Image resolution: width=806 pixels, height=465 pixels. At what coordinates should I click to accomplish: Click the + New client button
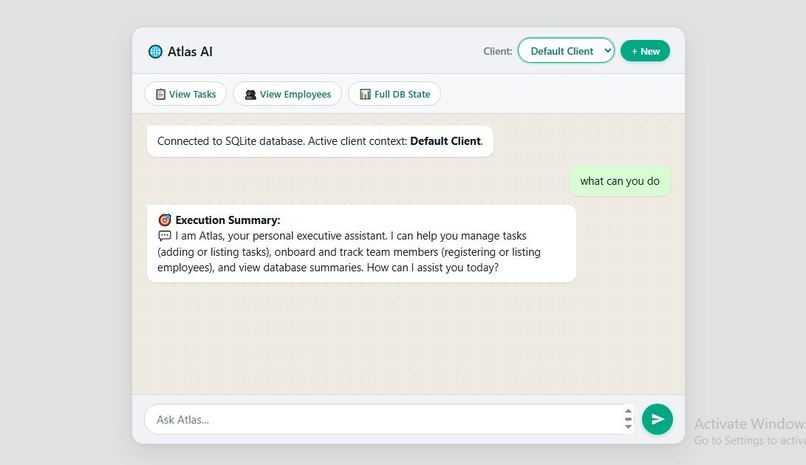coord(645,51)
